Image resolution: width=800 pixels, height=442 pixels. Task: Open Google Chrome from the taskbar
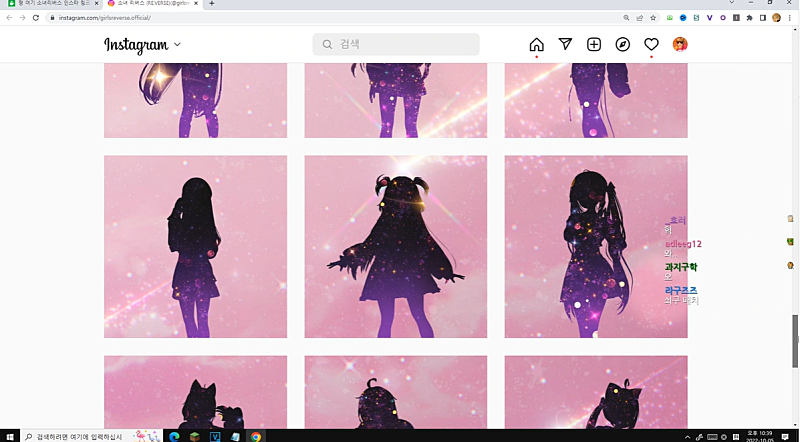coord(256,437)
